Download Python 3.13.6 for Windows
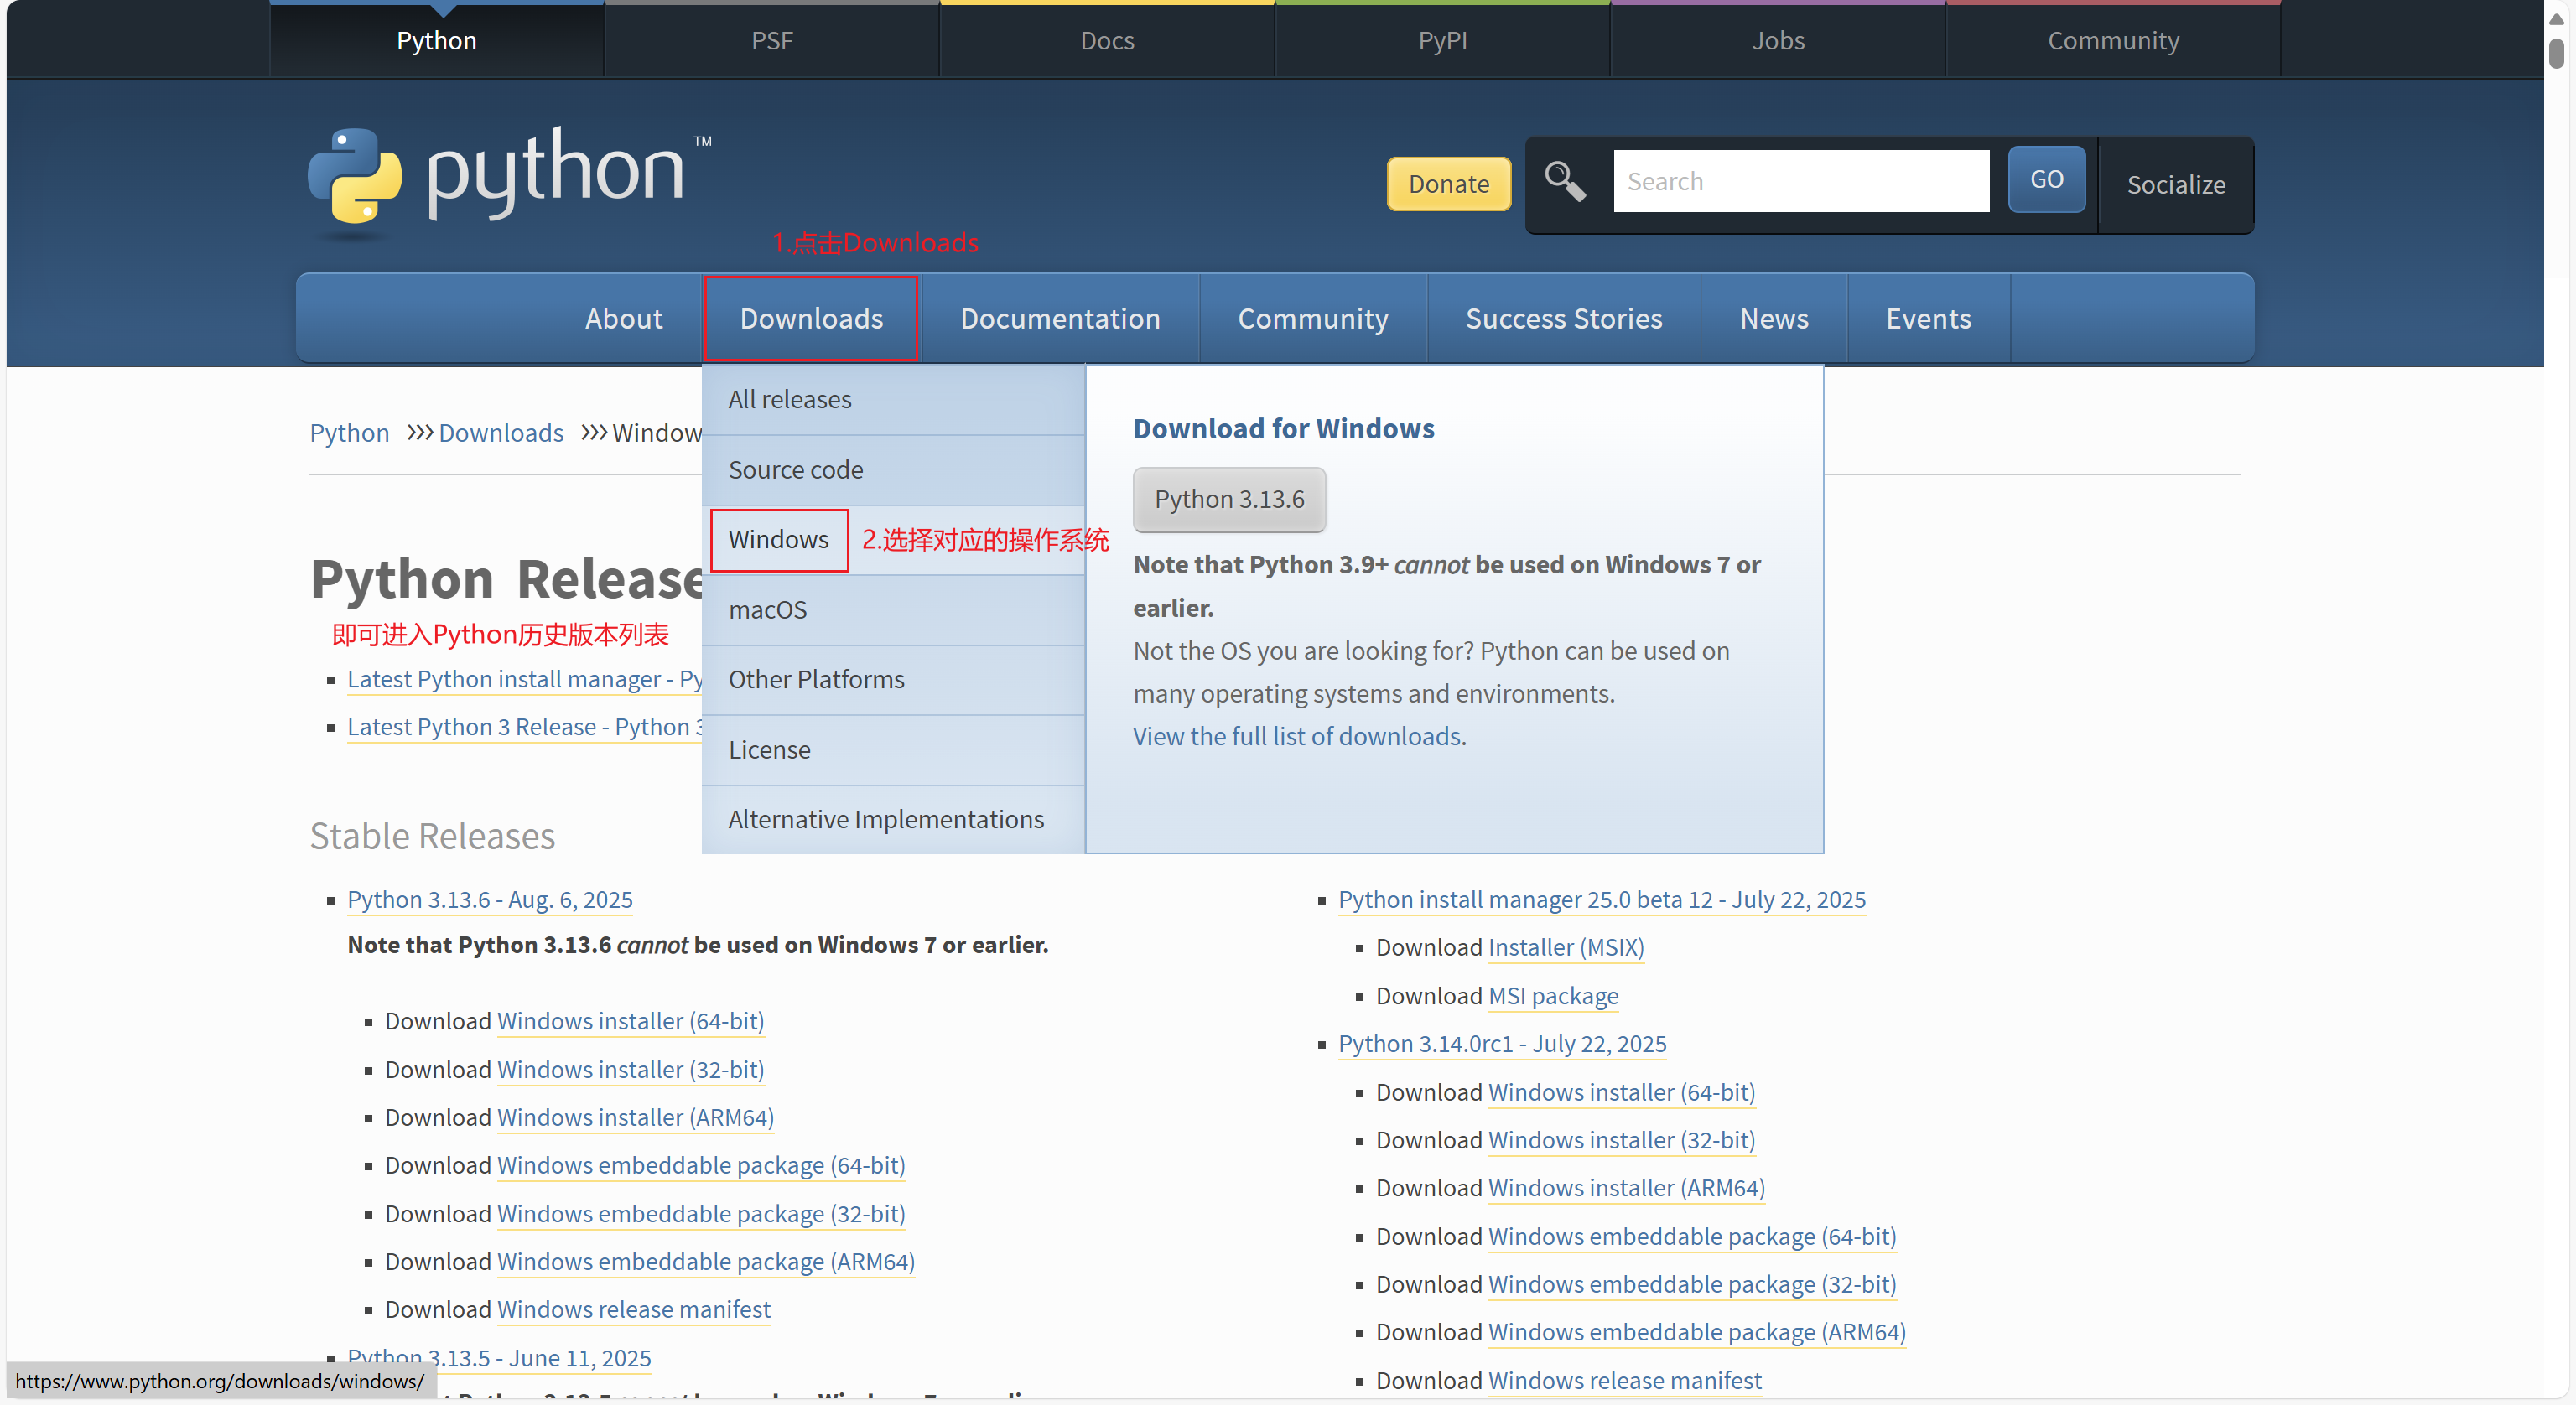 pyautogui.click(x=1229, y=499)
